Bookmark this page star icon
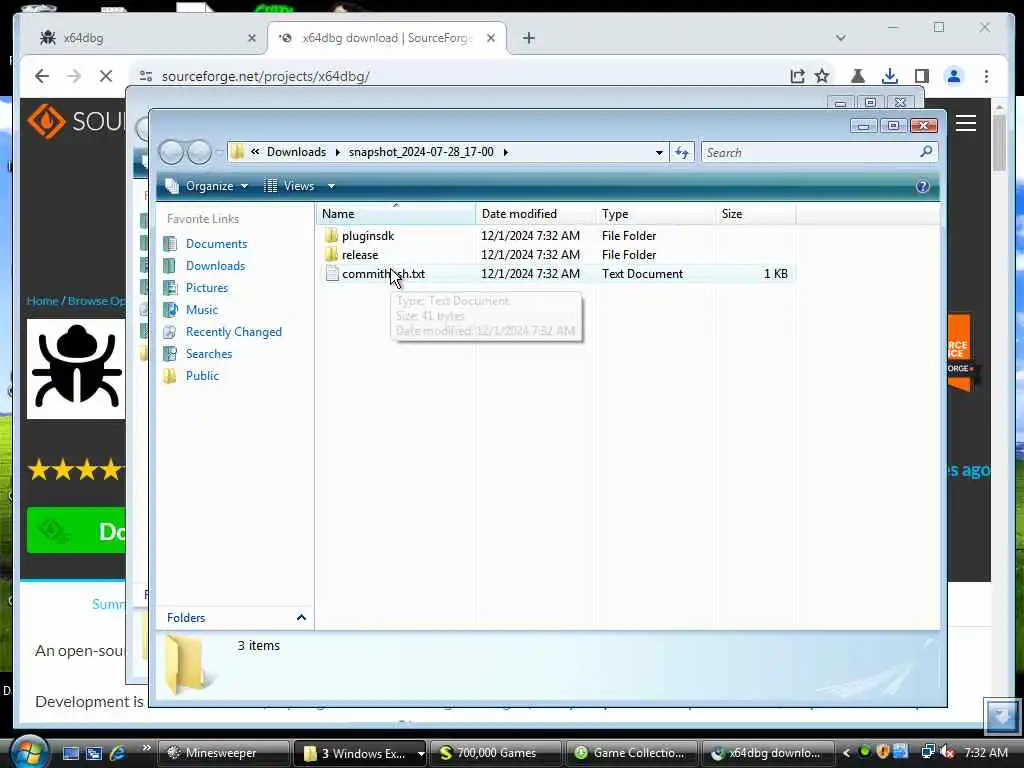1024x768 pixels. [x=822, y=76]
